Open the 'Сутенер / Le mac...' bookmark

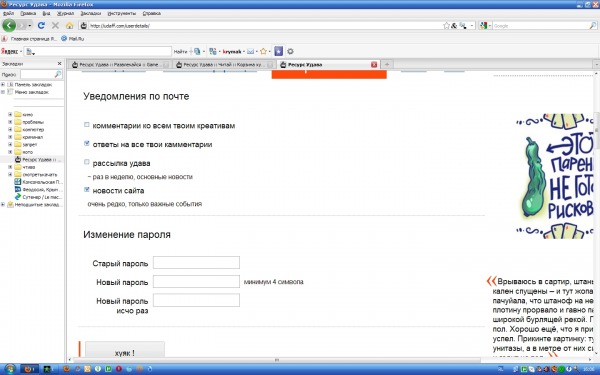(x=38, y=197)
